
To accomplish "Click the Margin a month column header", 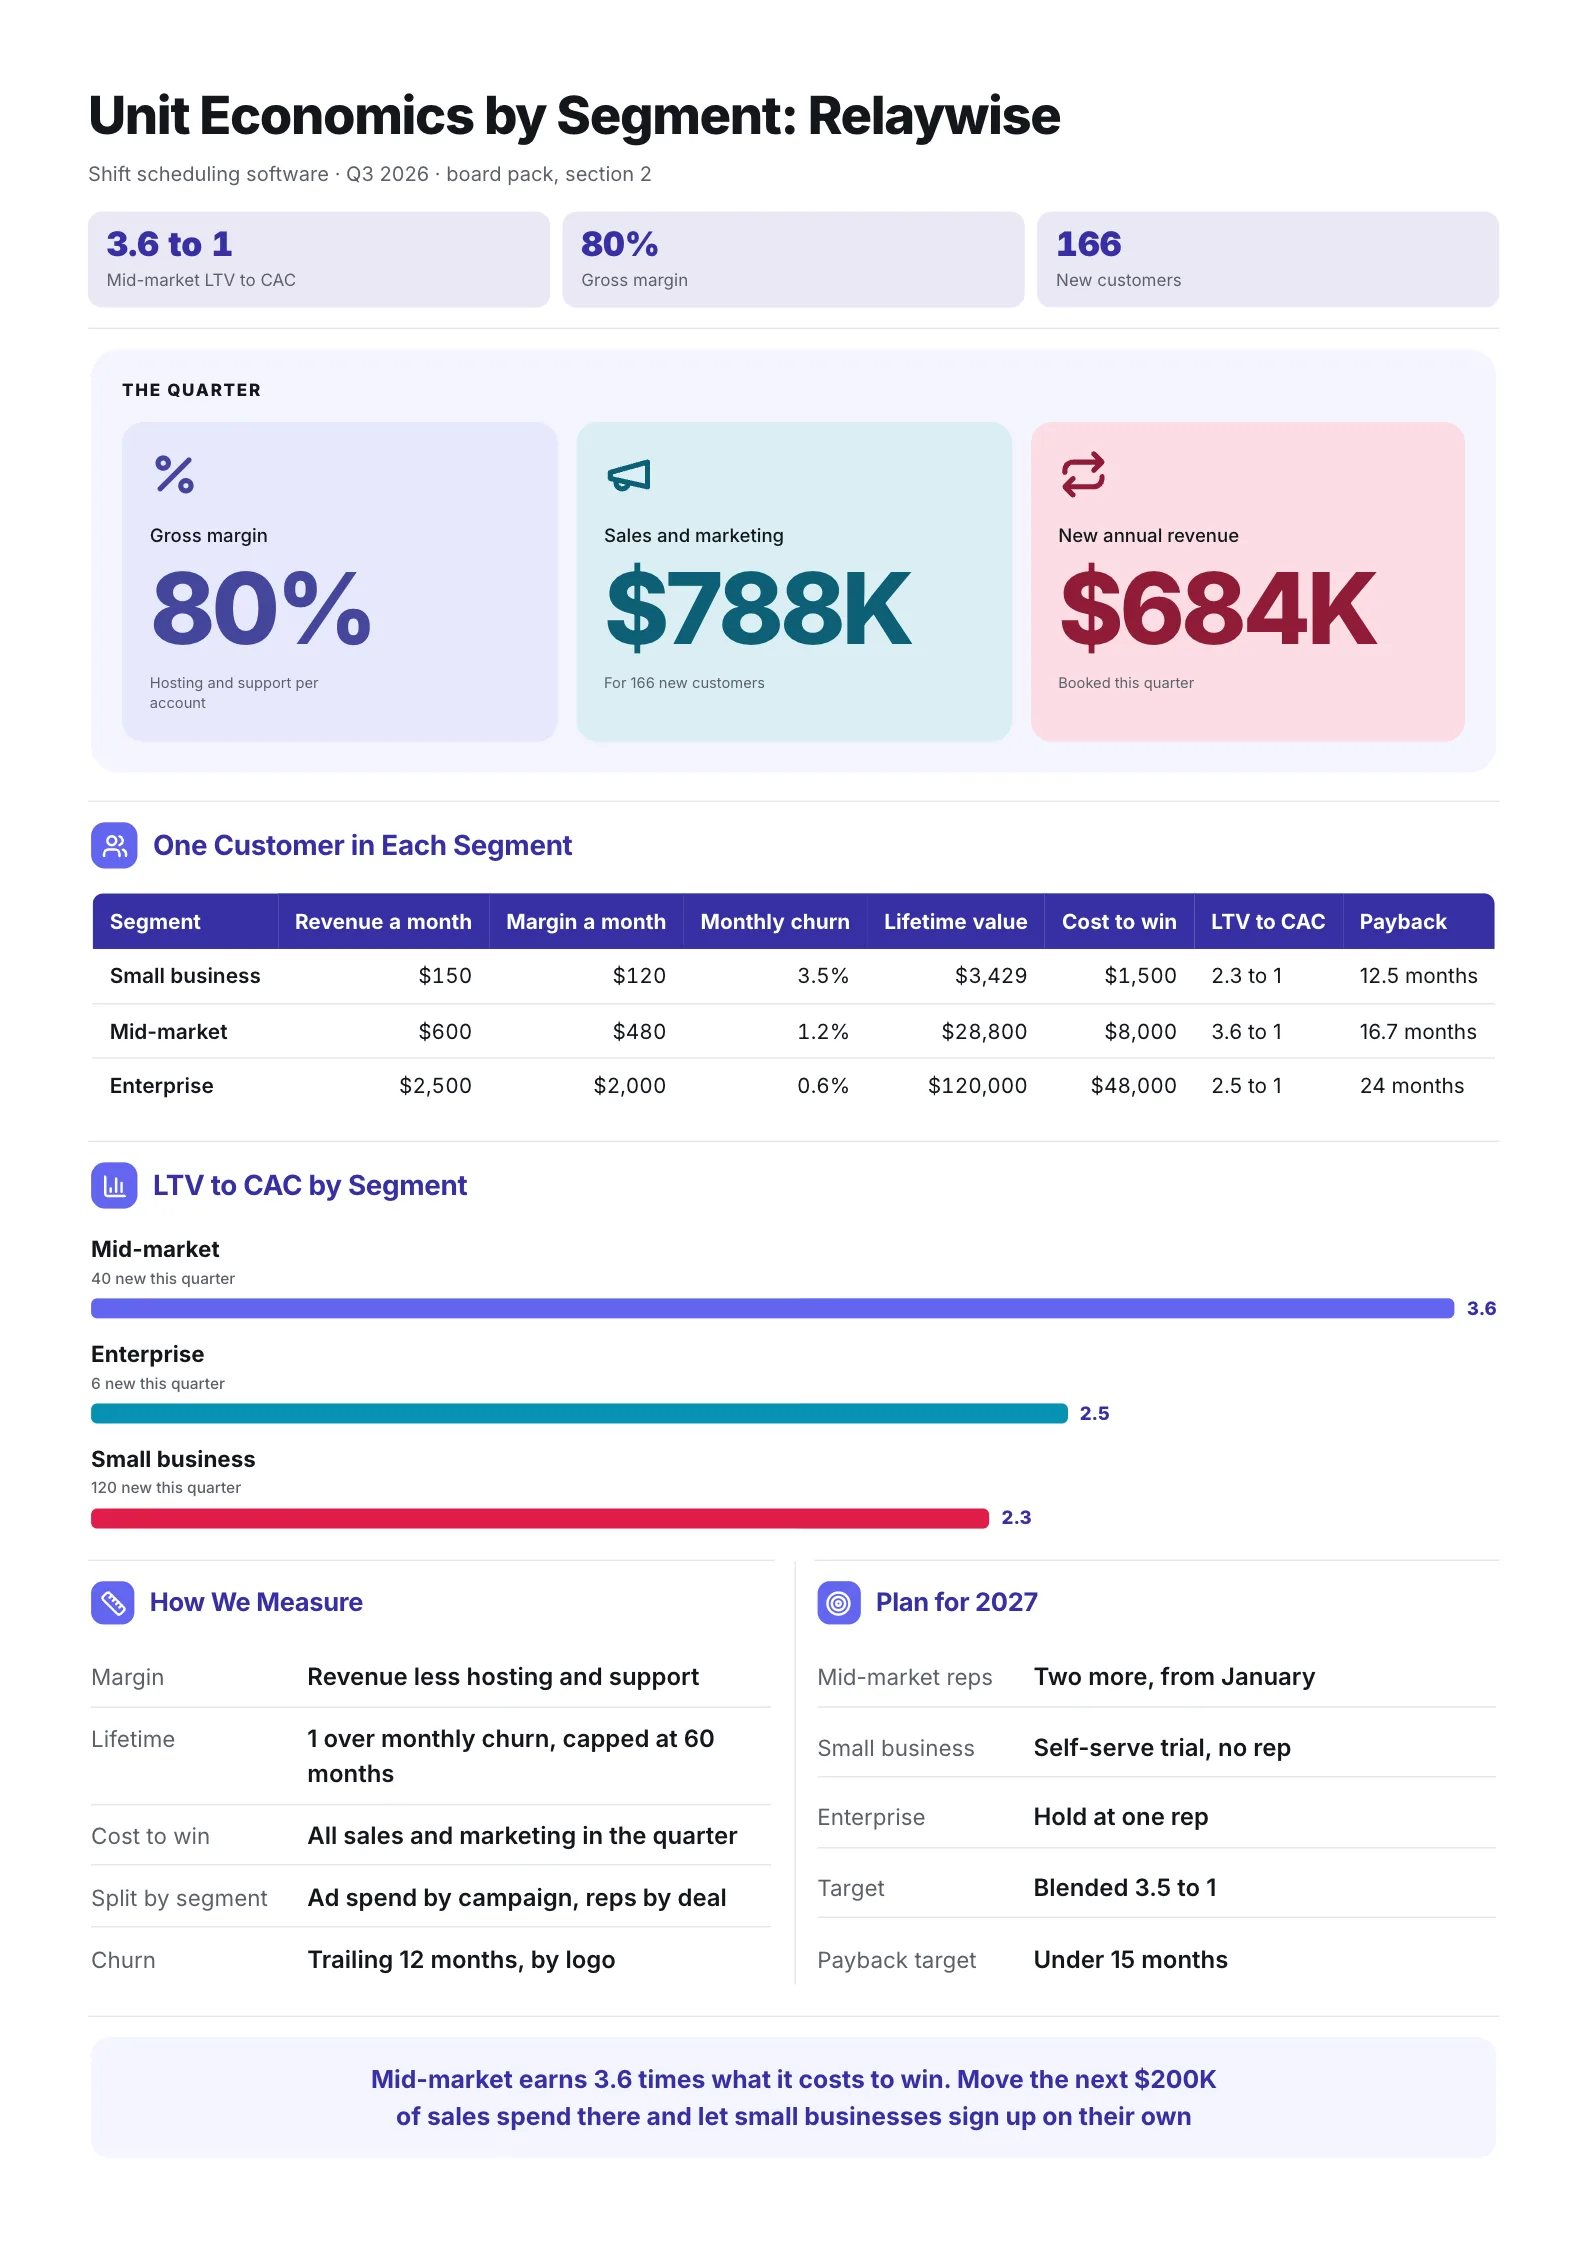I will (586, 922).
